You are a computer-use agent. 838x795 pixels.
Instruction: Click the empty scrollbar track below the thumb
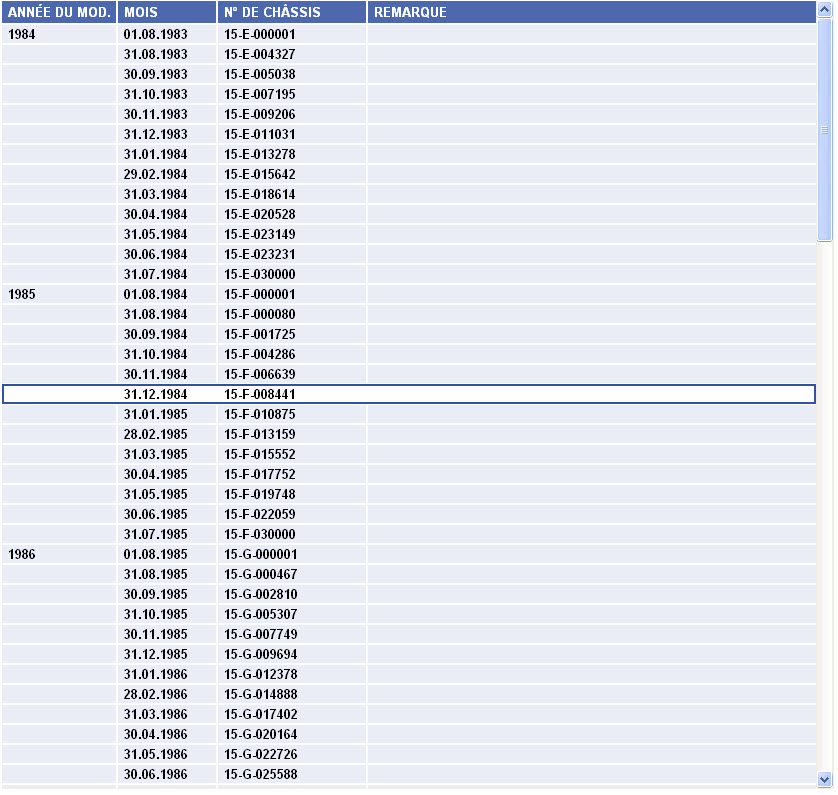point(825,500)
